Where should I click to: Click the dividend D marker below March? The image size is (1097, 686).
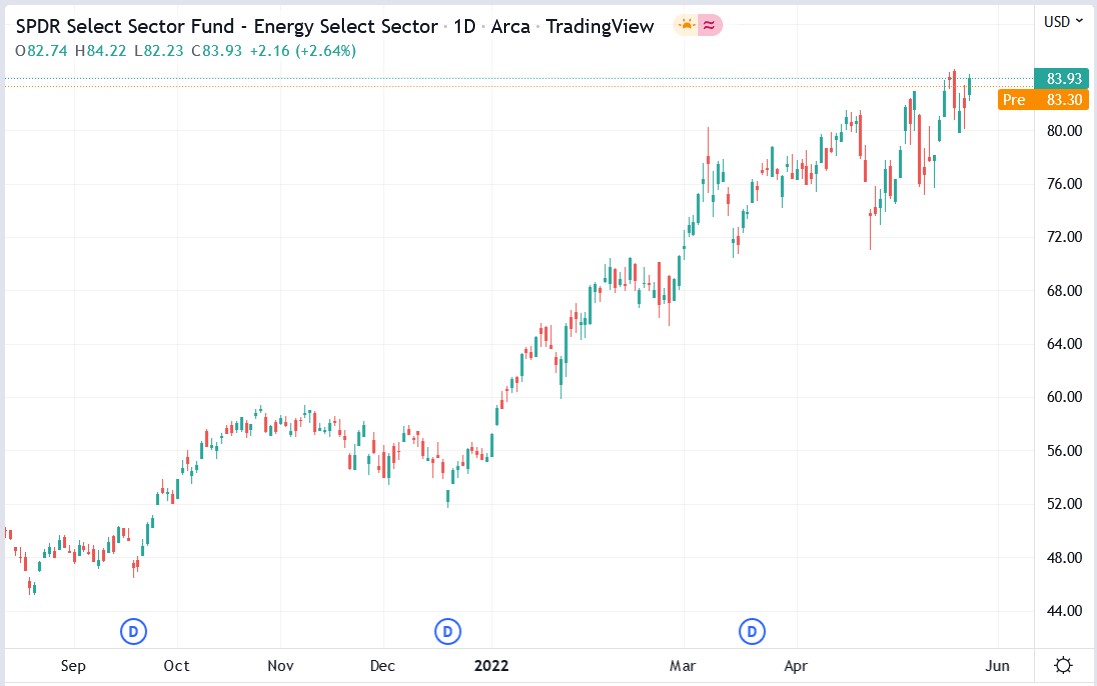[751, 631]
